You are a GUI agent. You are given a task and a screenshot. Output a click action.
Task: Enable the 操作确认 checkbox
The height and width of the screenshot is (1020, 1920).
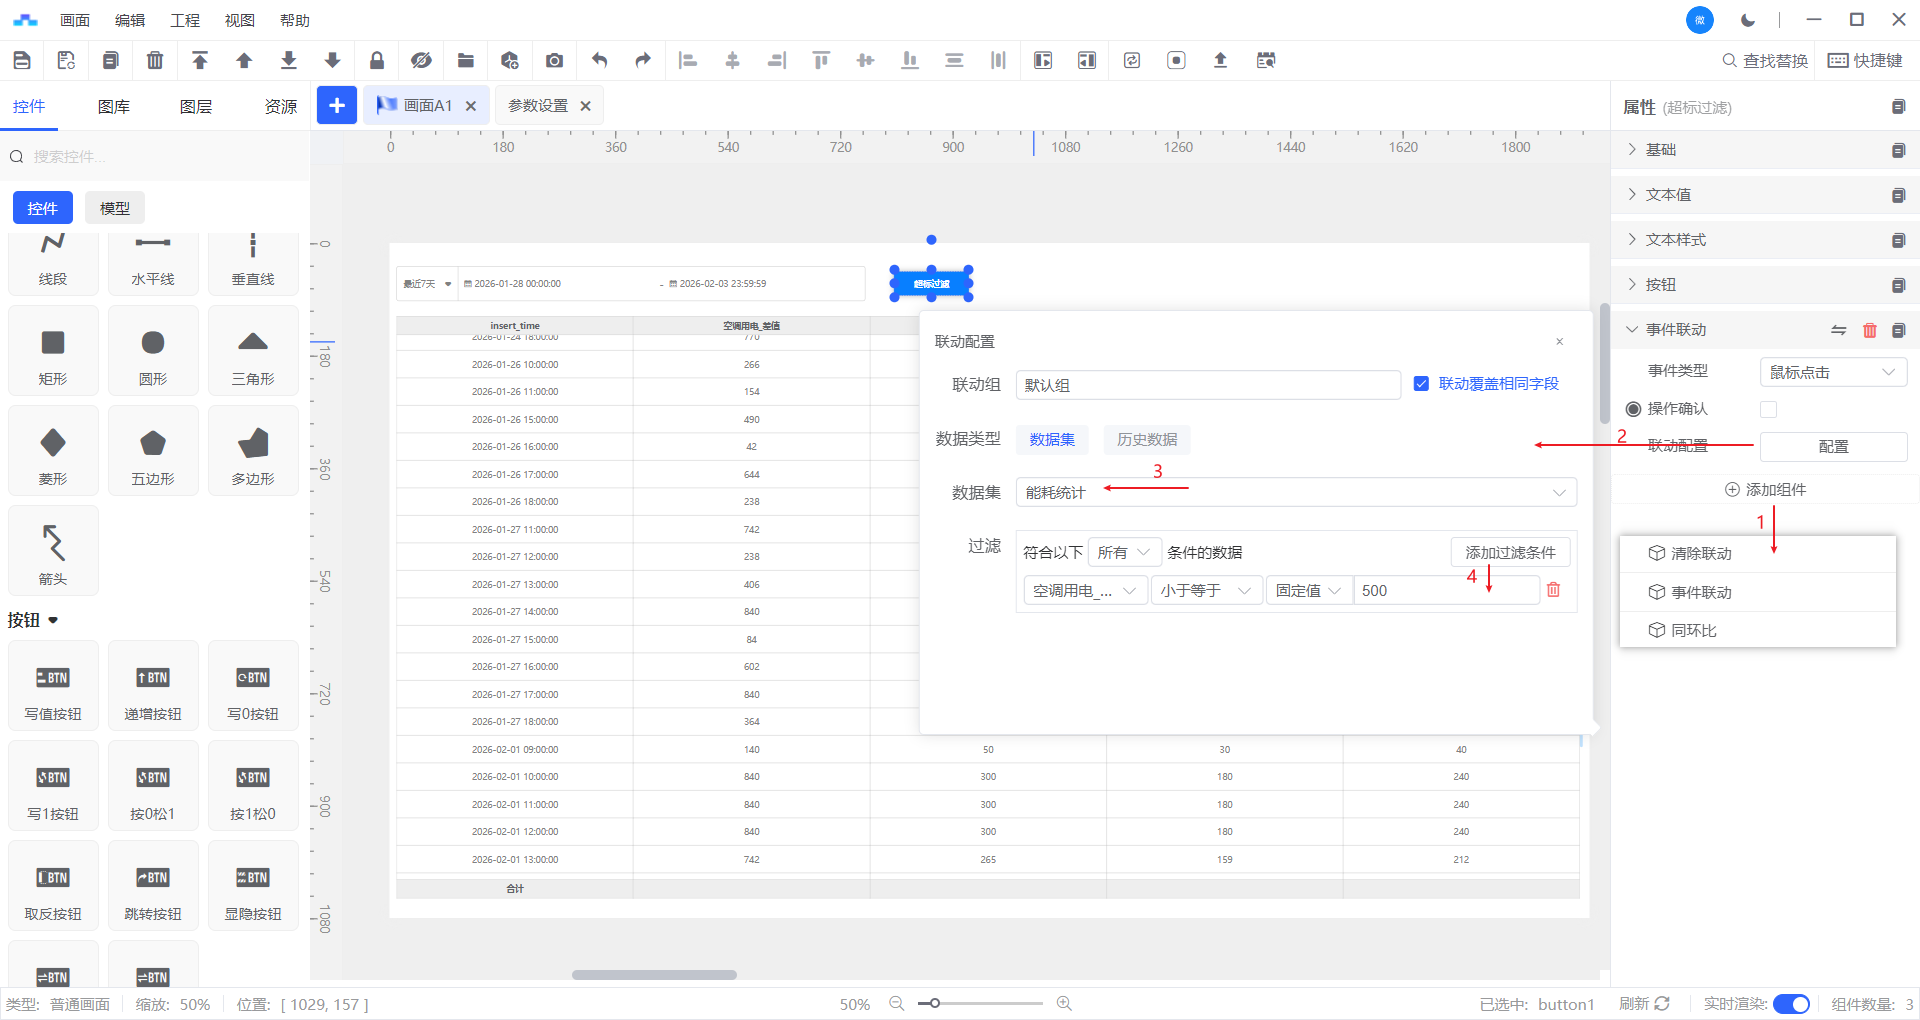coord(1768,409)
